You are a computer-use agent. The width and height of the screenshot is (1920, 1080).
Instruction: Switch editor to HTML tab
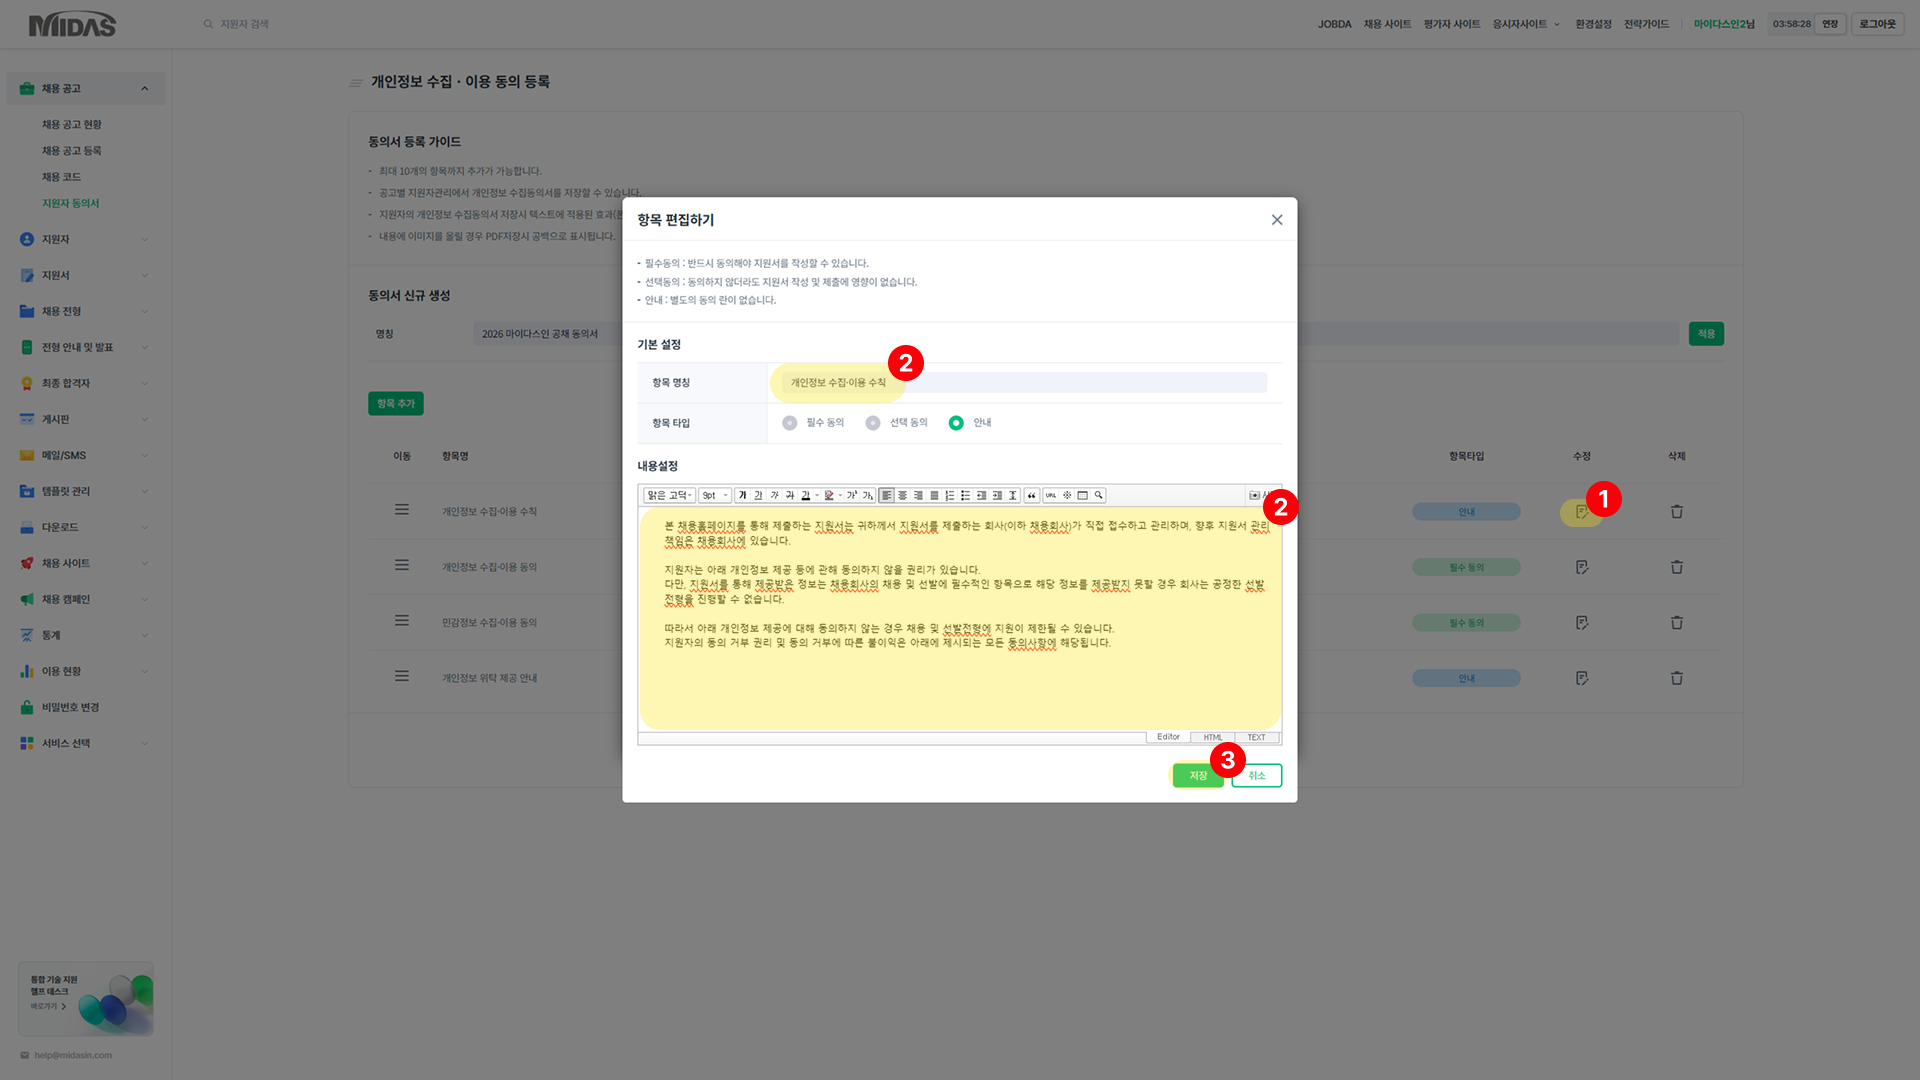(1212, 737)
